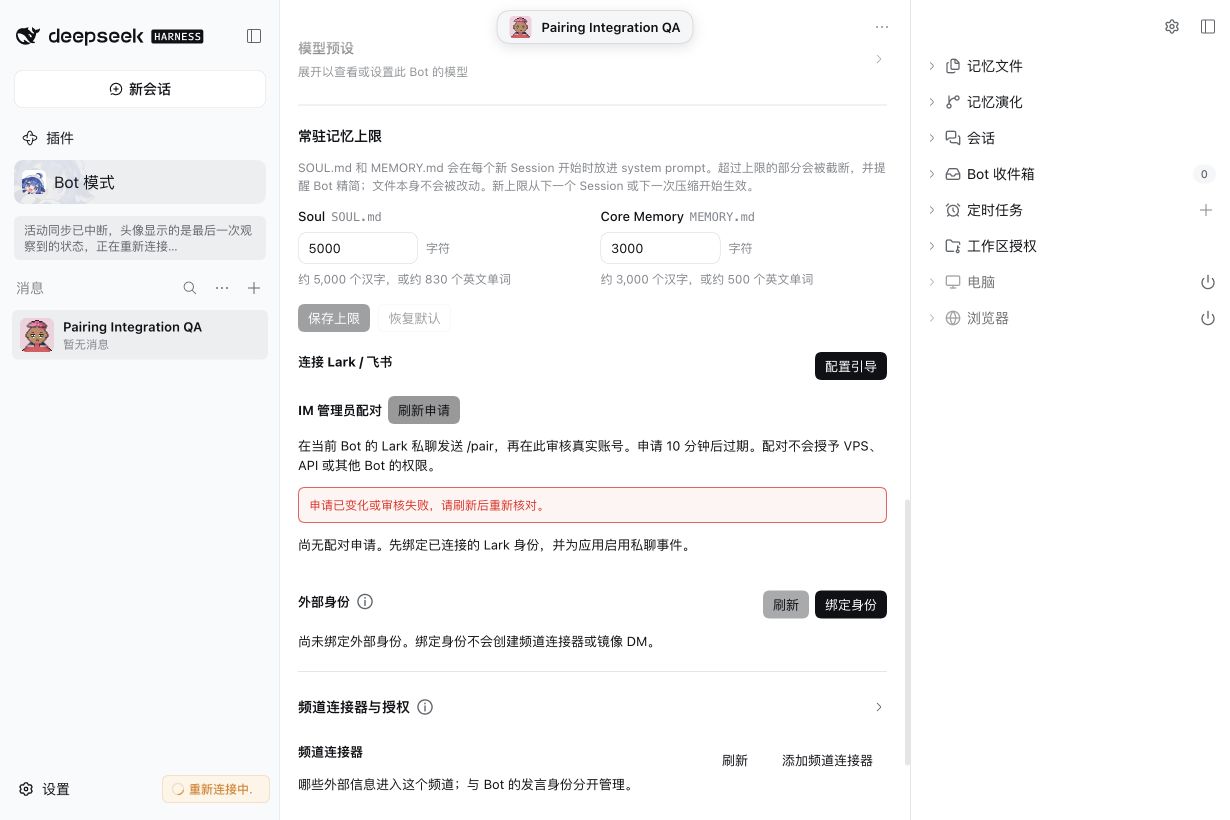This screenshot has width=1230, height=820.
Task: Click the Core Memory limit field
Action: coord(660,248)
